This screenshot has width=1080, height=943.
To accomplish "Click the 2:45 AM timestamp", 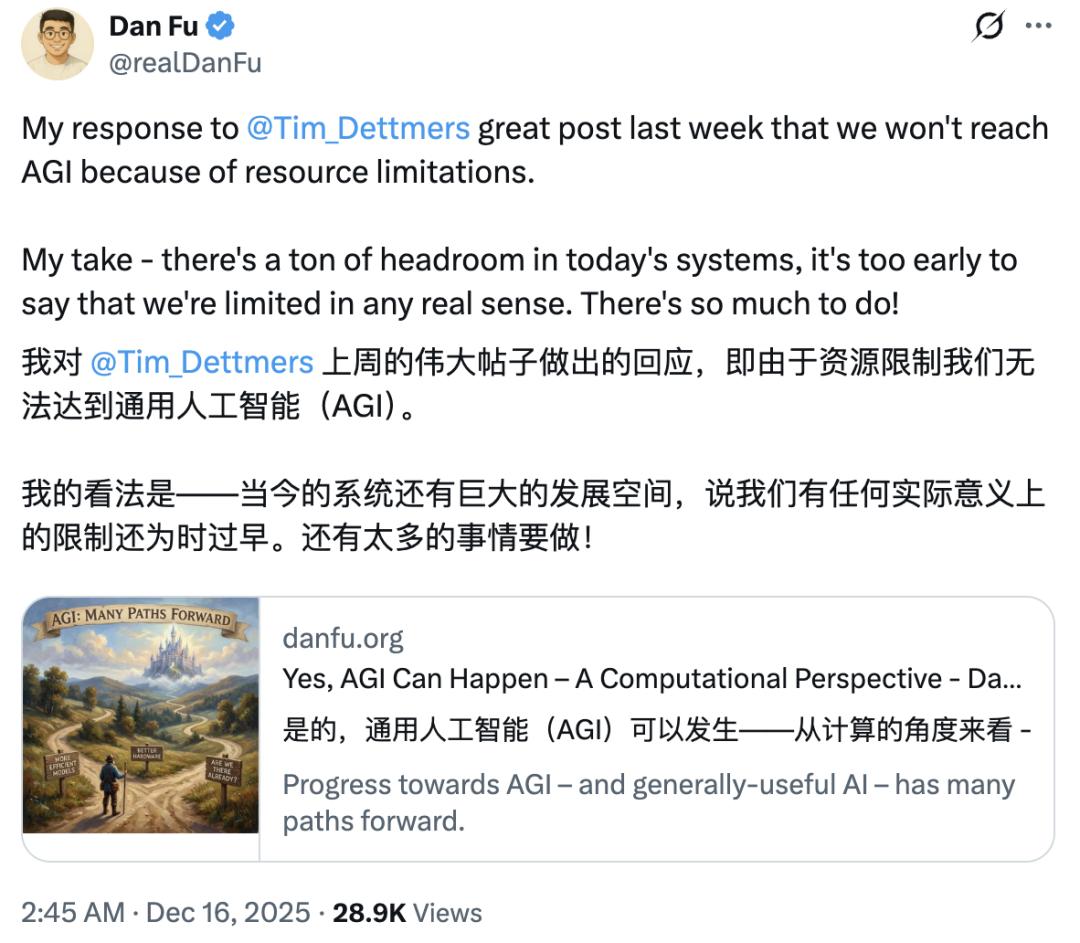I will point(73,912).
